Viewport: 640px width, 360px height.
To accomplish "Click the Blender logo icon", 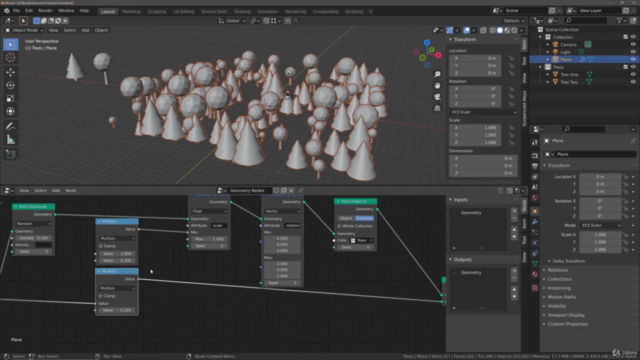I will [x=6, y=11].
